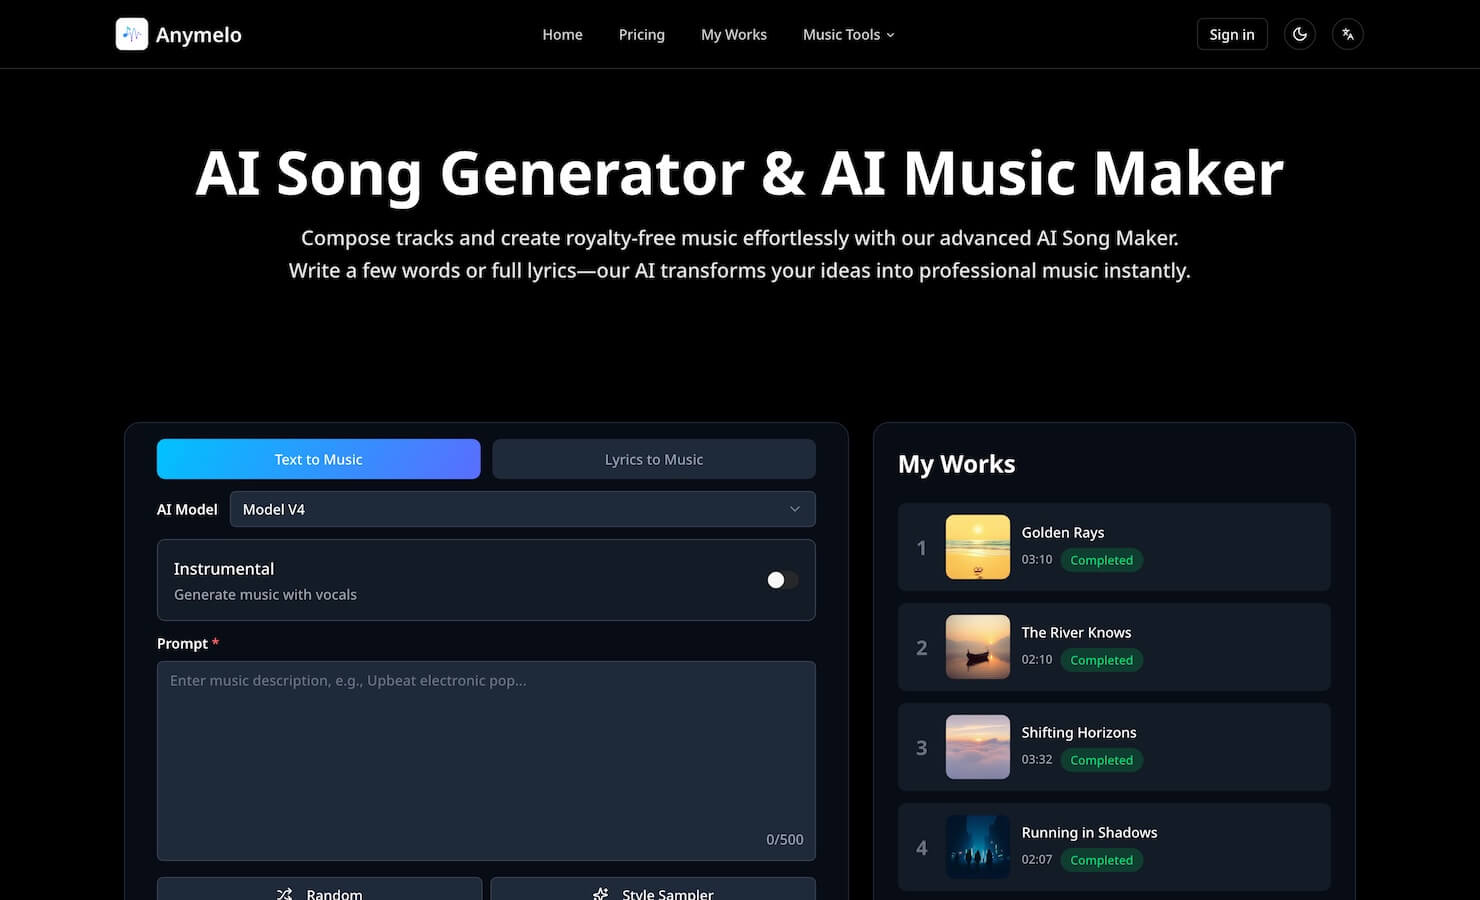Image resolution: width=1480 pixels, height=900 pixels.
Task: Navigate to the Home link
Action: 562,34
